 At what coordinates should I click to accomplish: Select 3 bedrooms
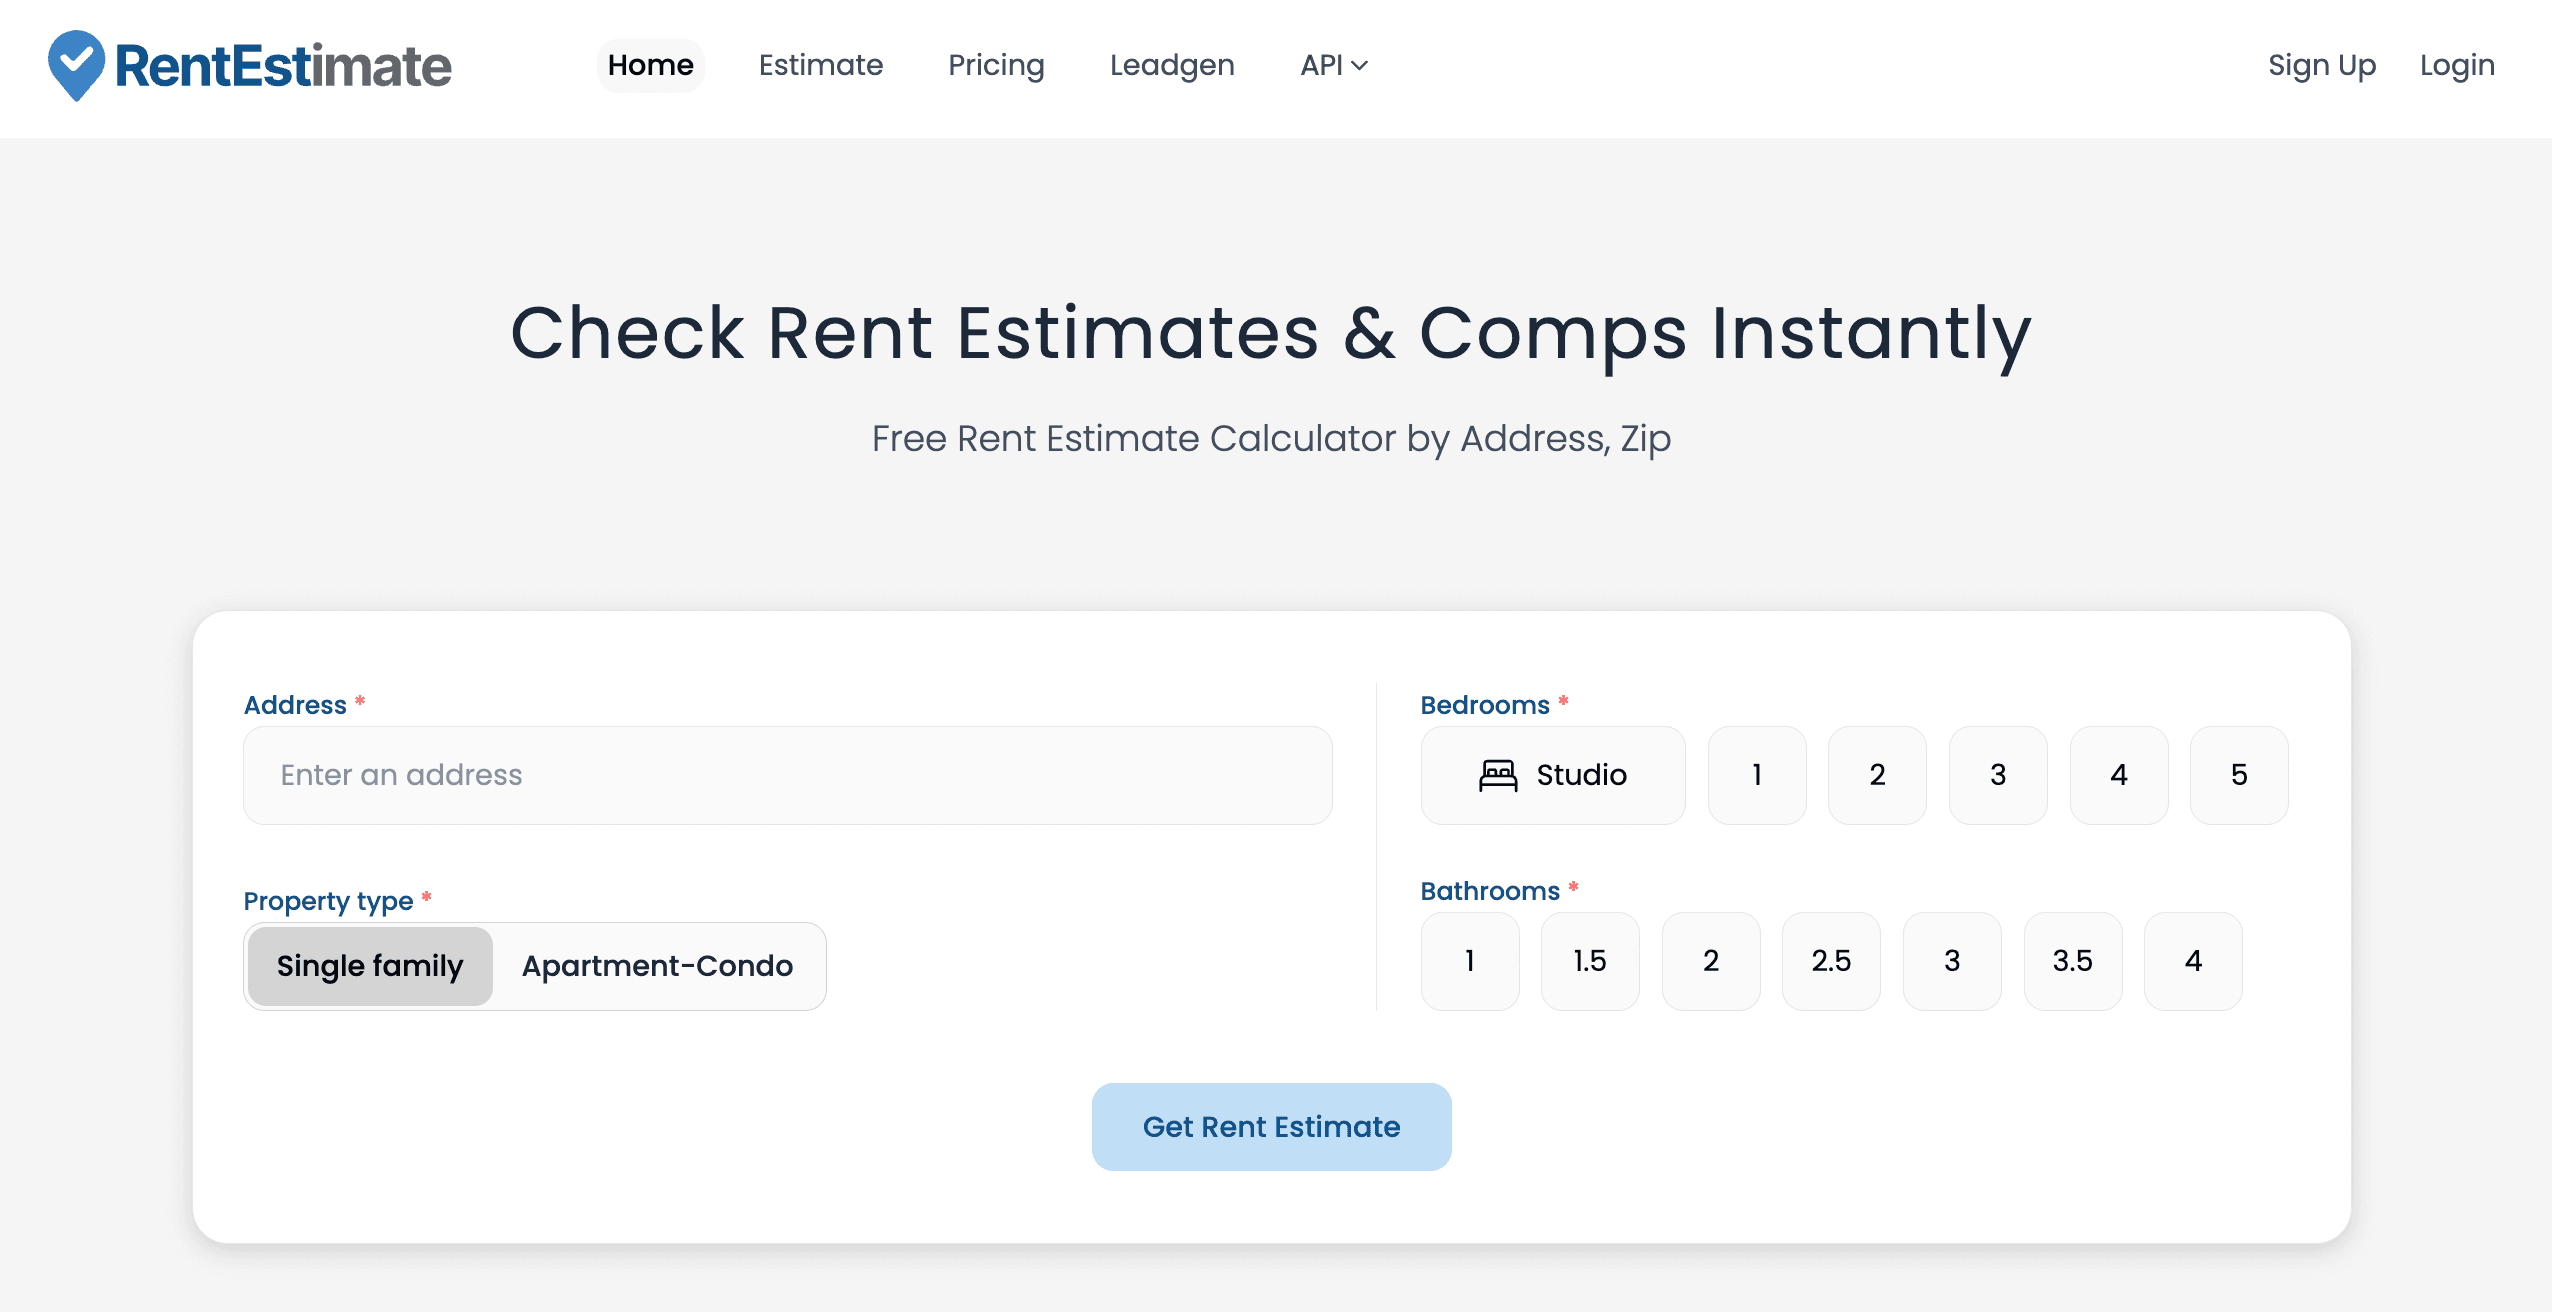tap(1997, 775)
